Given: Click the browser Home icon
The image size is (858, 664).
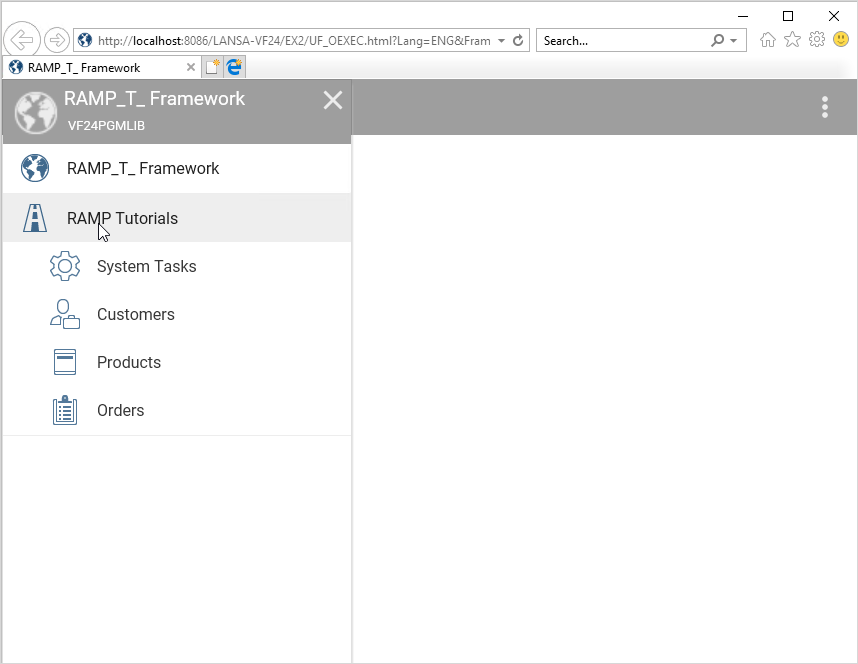Looking at the screenshot, I should coord(768,39).
